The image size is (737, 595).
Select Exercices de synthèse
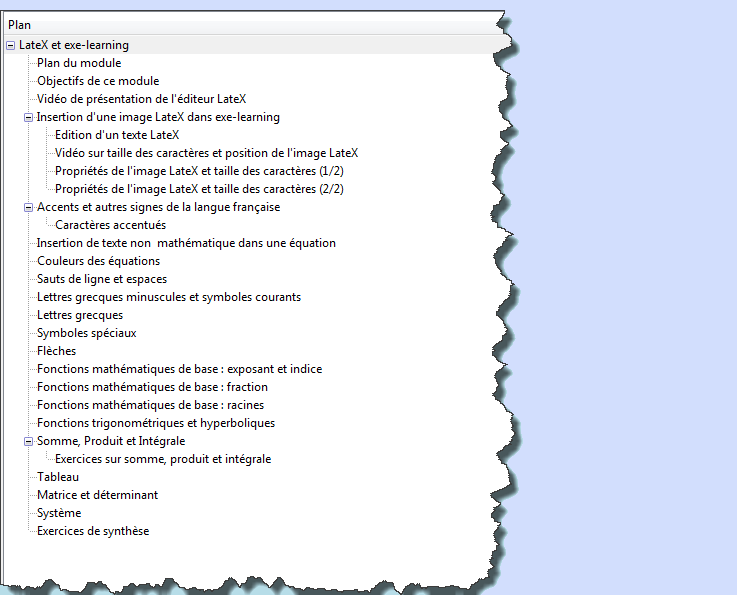coord(93,531)
